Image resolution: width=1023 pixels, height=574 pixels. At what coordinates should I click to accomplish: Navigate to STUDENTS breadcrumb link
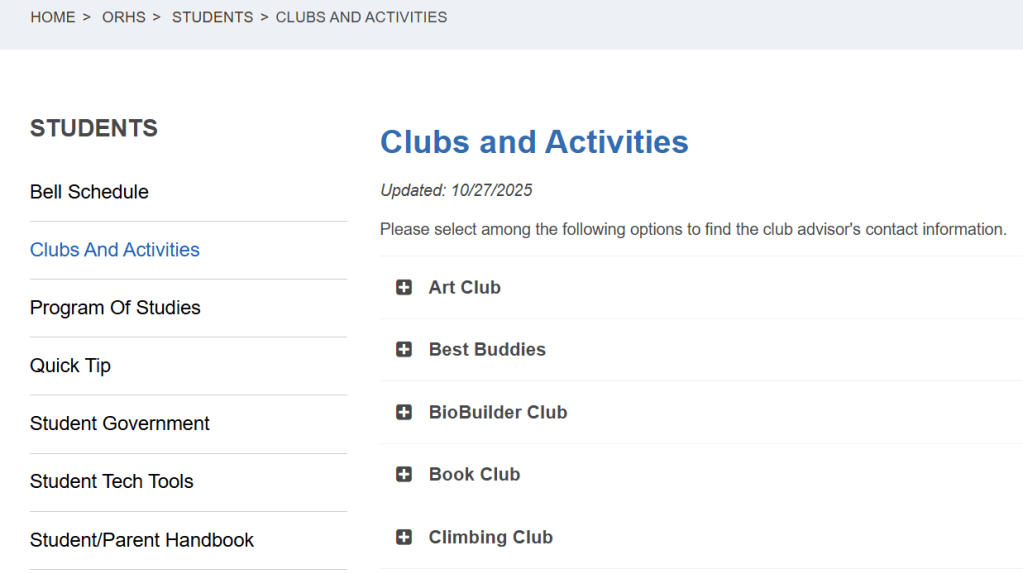(x=212, y=17)
